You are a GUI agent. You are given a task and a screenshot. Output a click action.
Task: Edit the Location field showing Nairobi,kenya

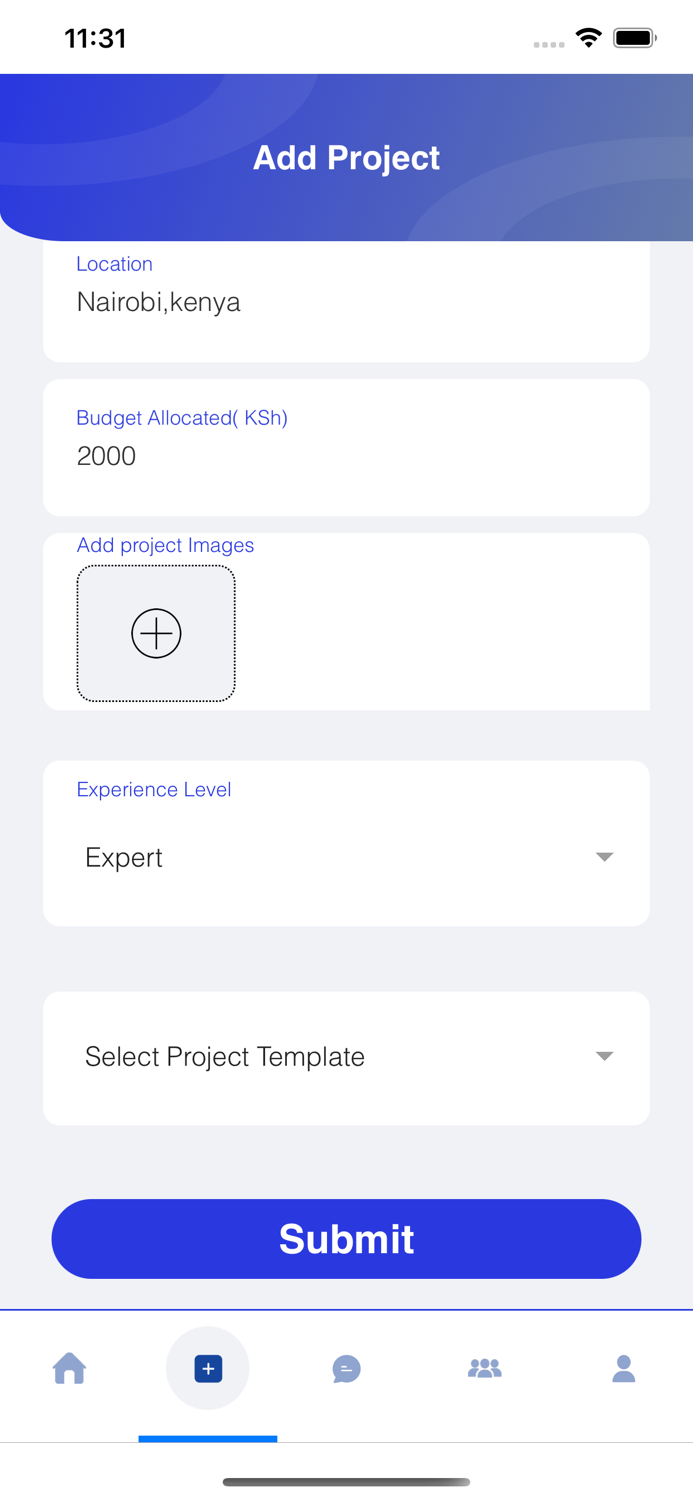(x=159, y=302)
